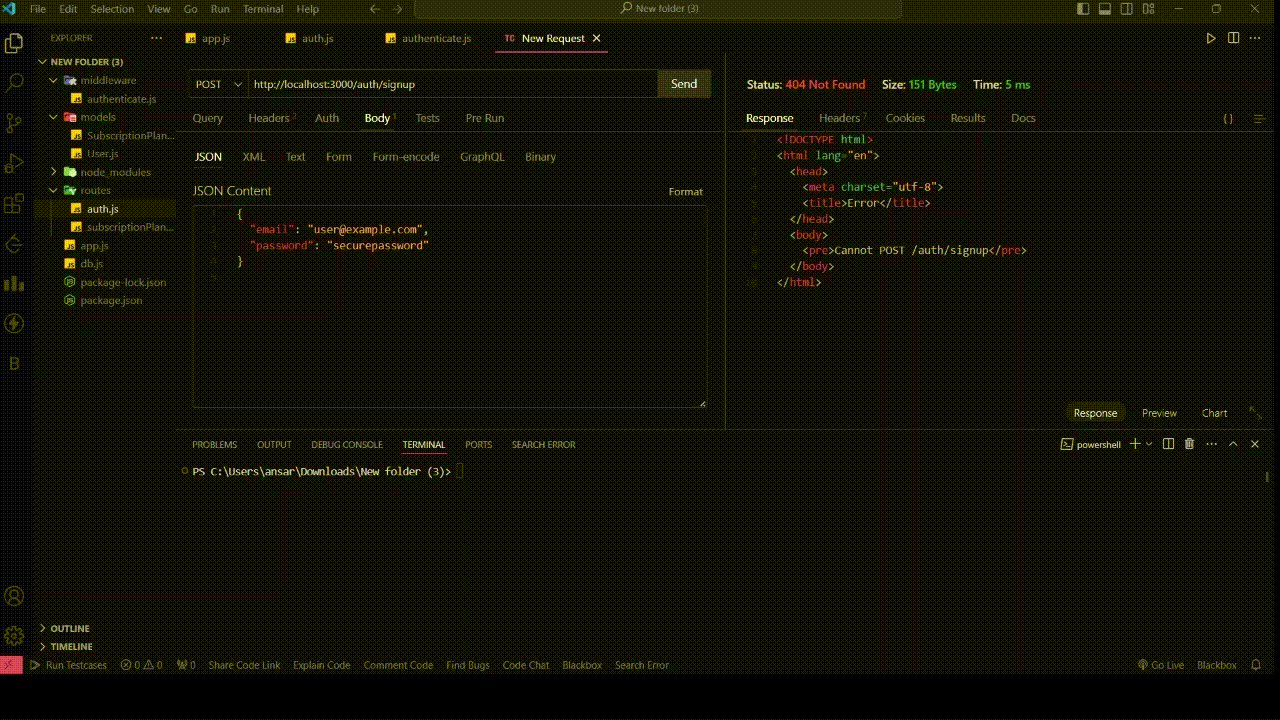Open the POST method dropdown
This screenshot has width=1280, height=720.
219,84
